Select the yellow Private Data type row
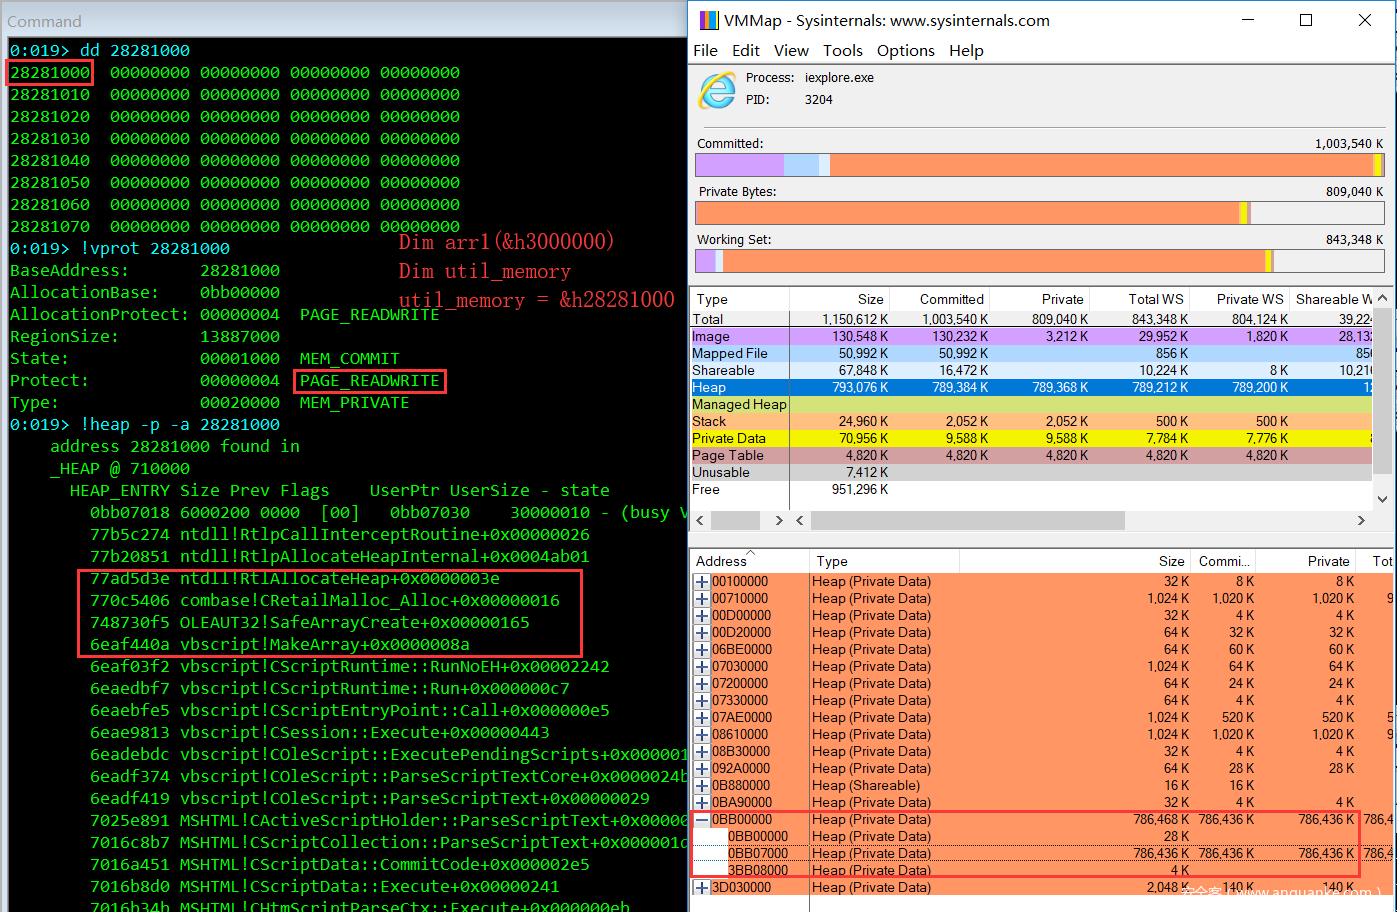The height and width of the screenshot is (912, 1397). pyautogui.click(x=740, y=439)
